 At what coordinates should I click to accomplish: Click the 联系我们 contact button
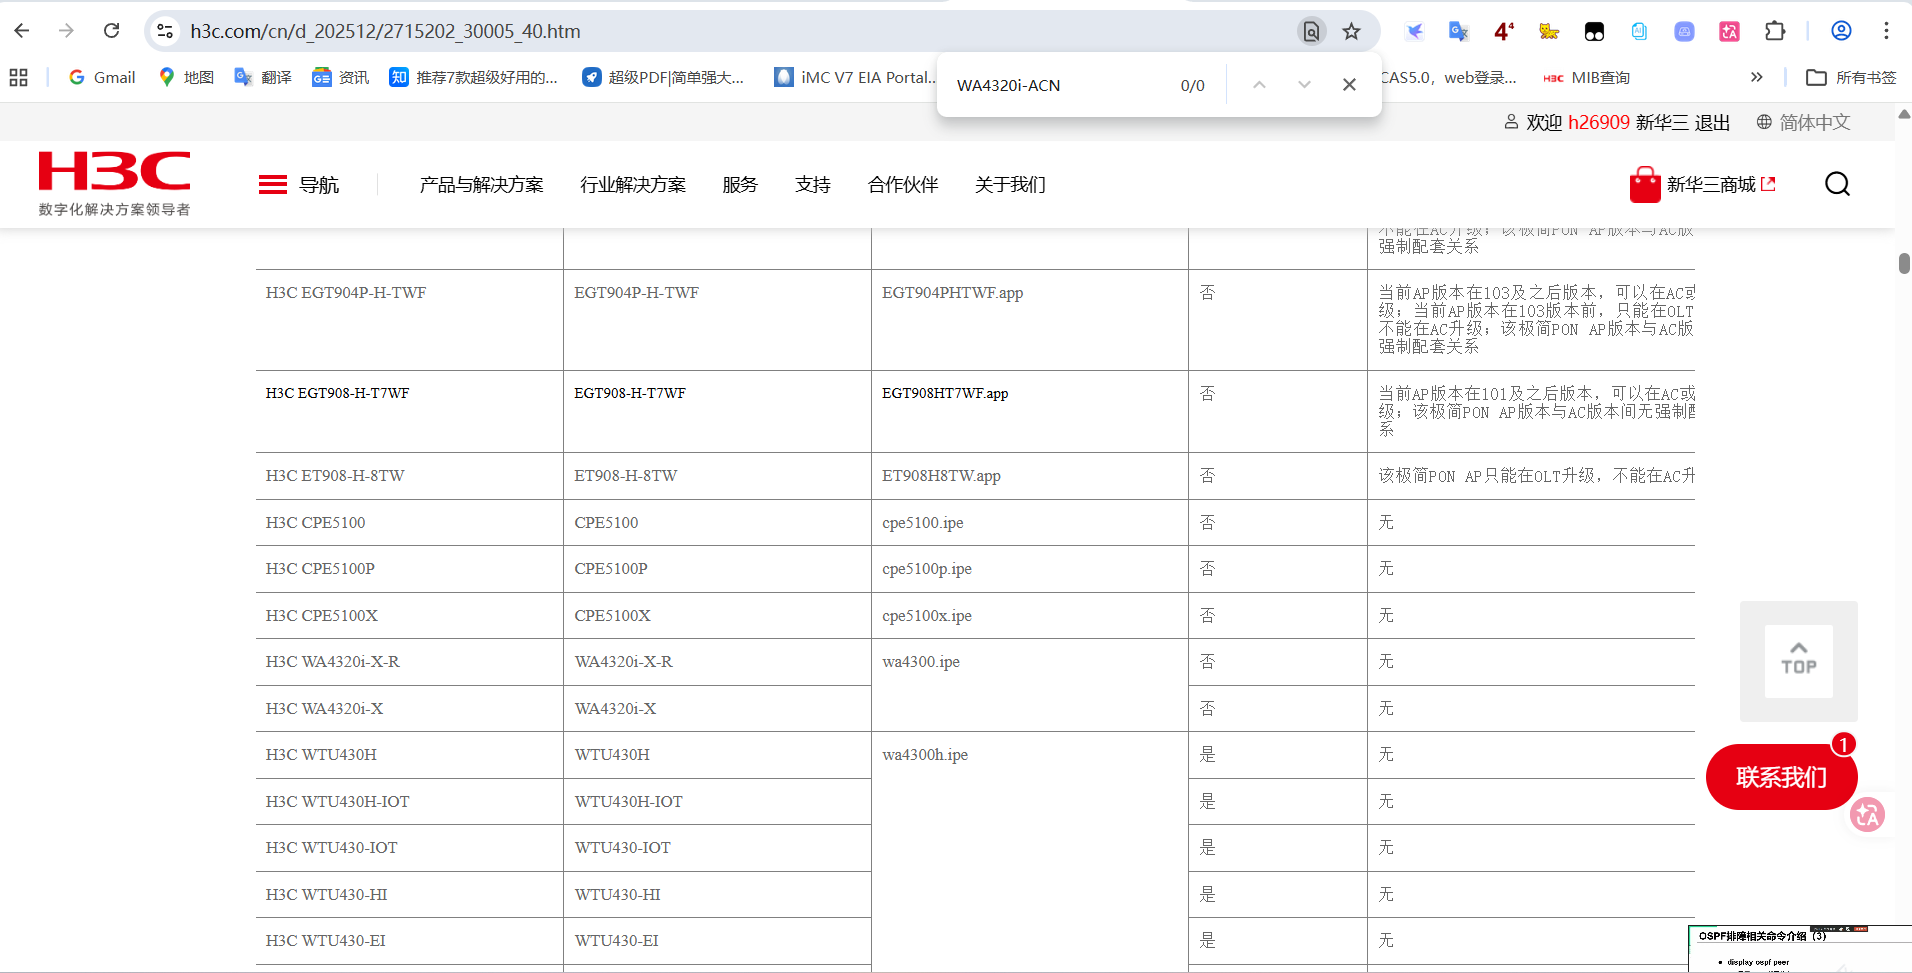pyautogui.click(x=1780, y=777)
